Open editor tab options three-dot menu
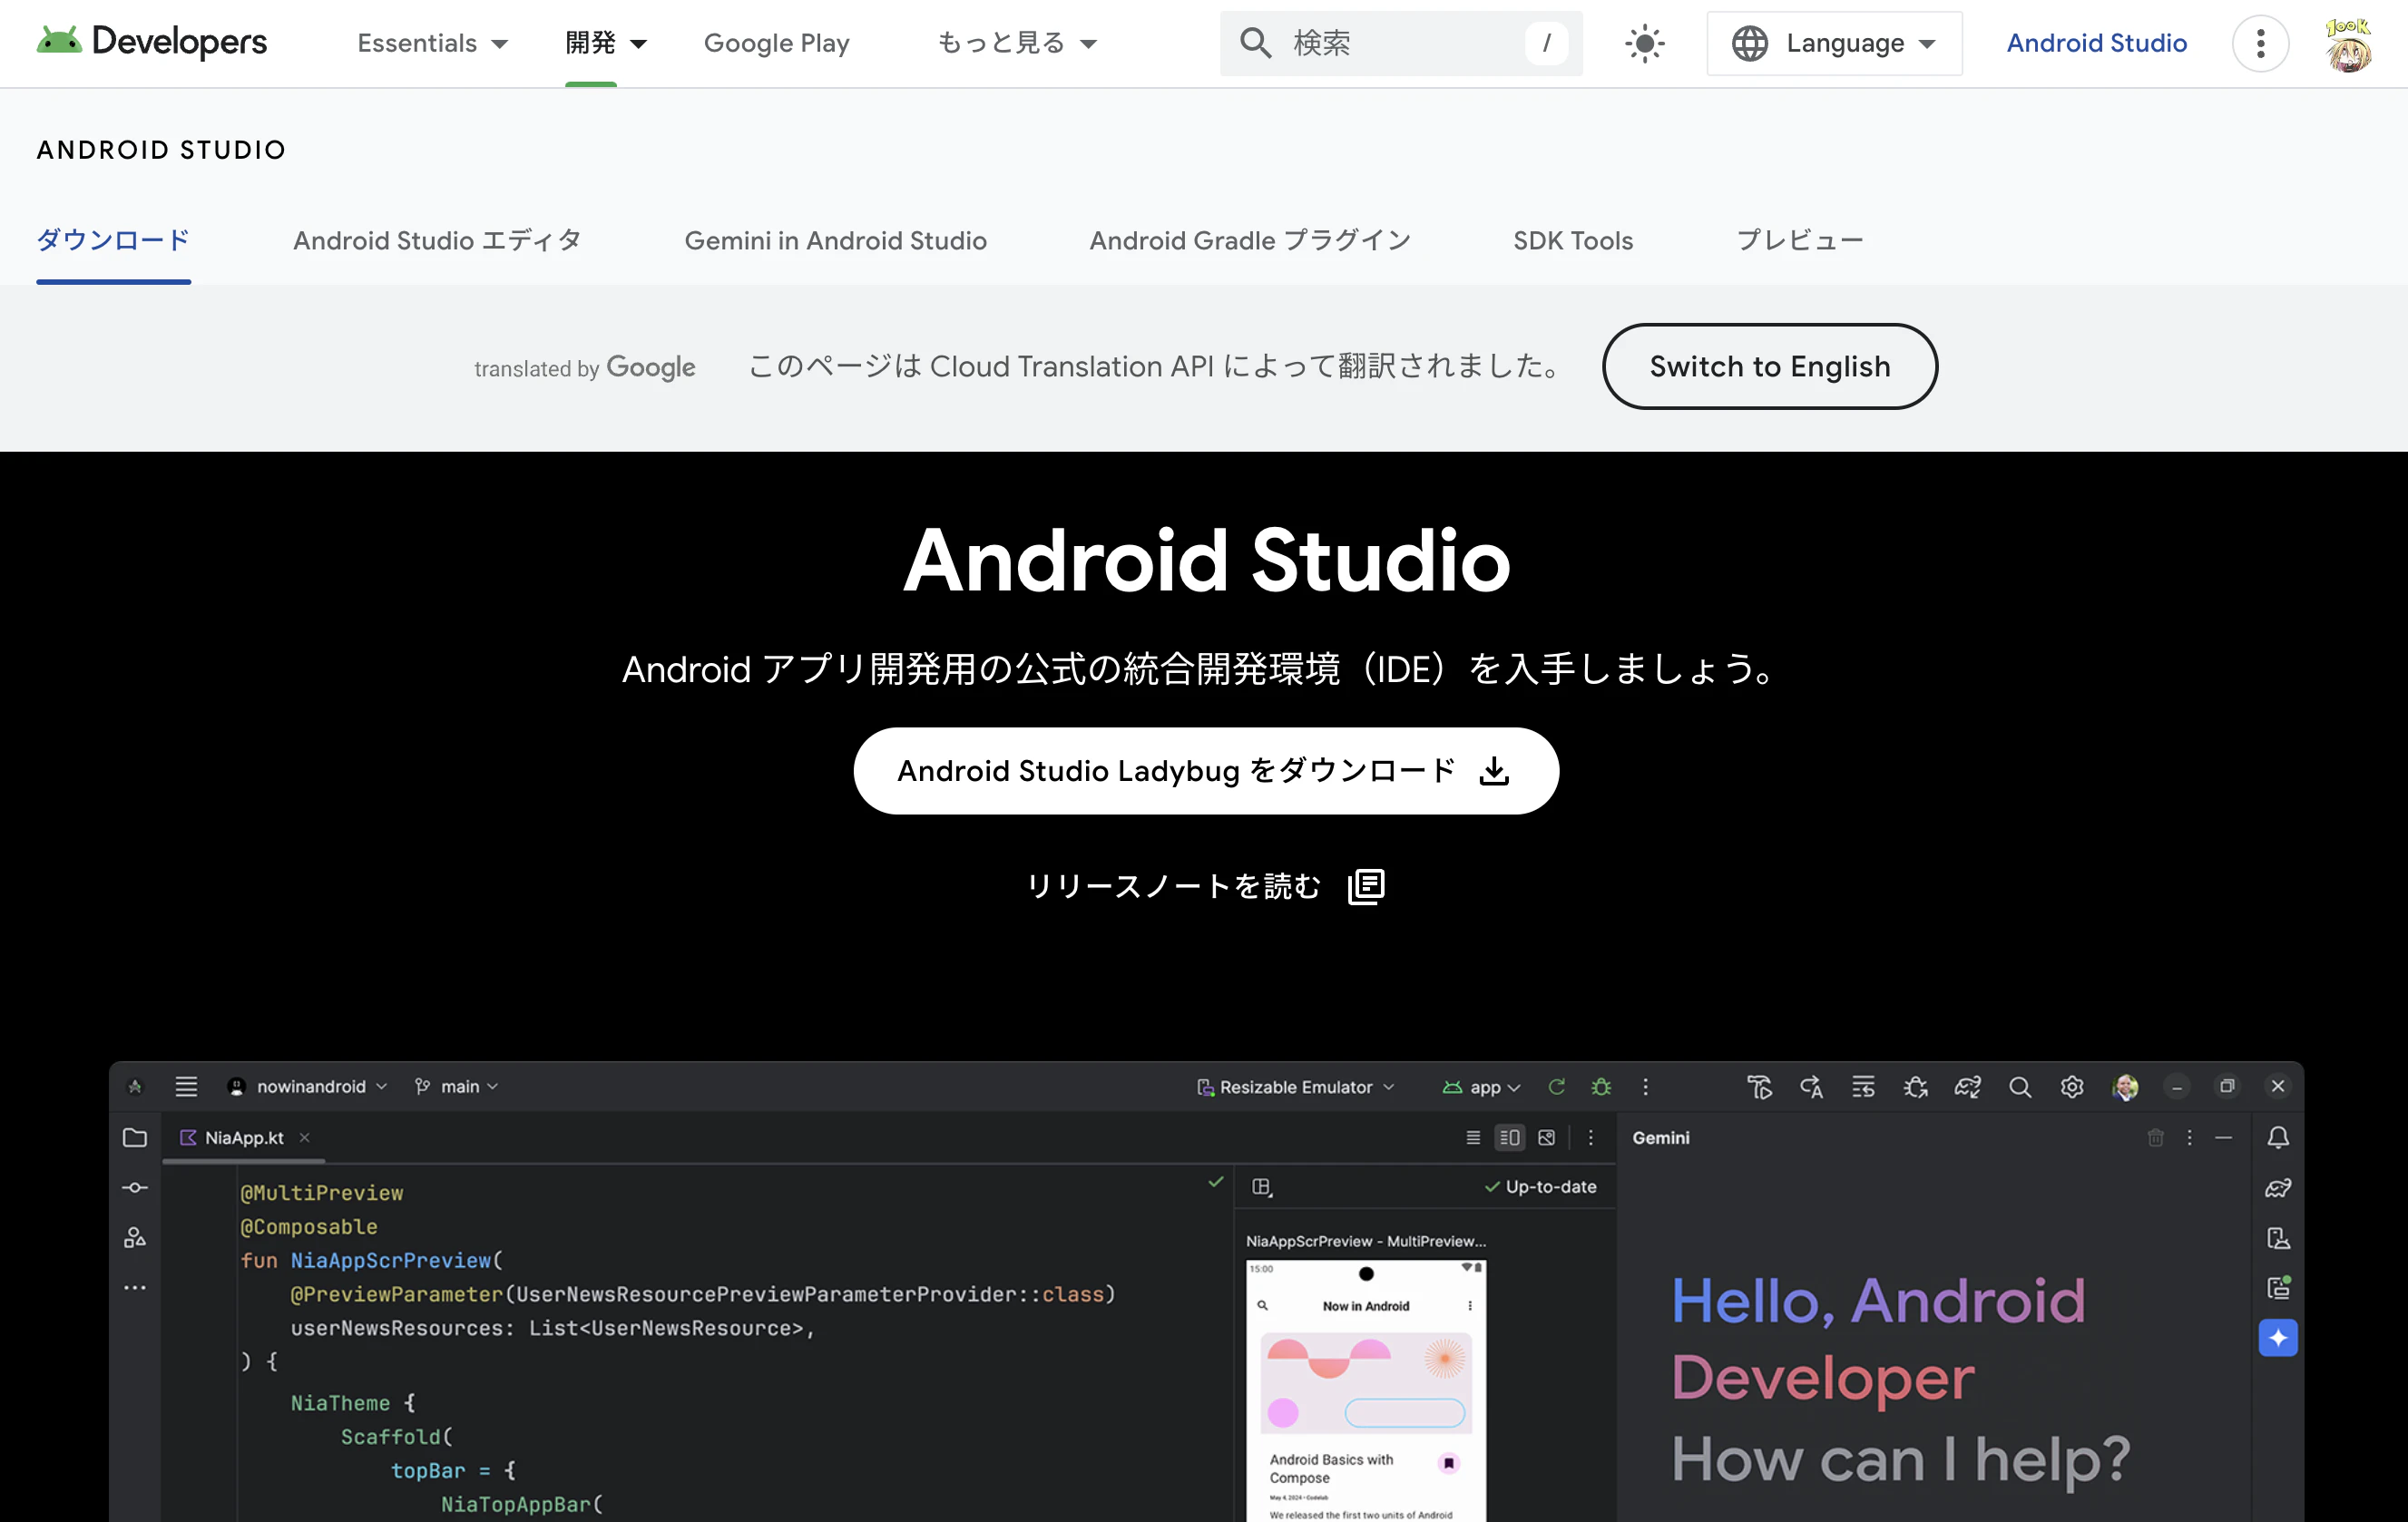The width and height of the screenshot is (2408, 1522). click(x=1590, y=1137)
